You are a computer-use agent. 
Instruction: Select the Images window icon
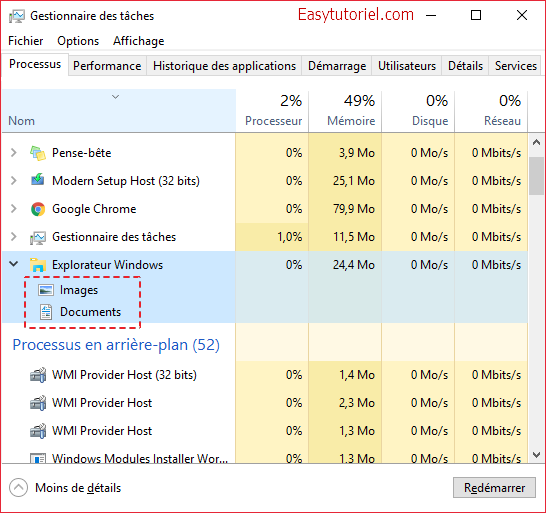46,290
